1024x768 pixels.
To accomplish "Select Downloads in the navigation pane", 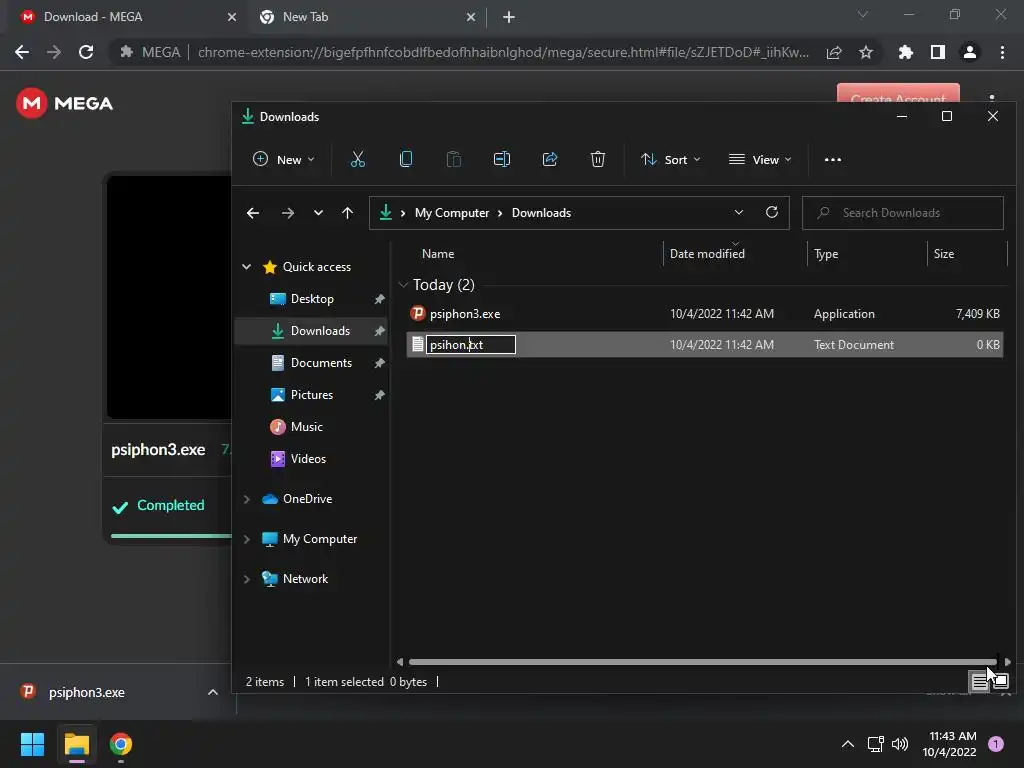I will (312, 330).
